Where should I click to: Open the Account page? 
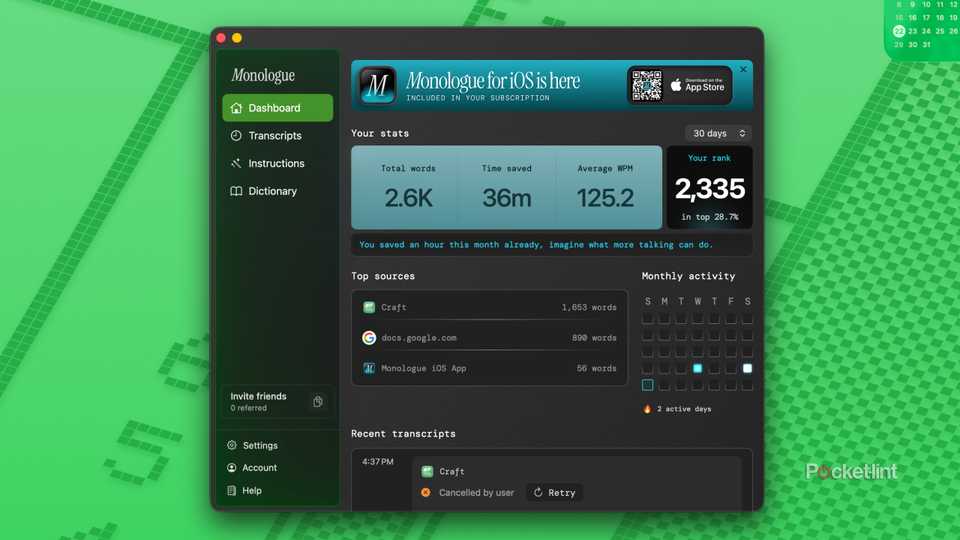coord(259,468)
